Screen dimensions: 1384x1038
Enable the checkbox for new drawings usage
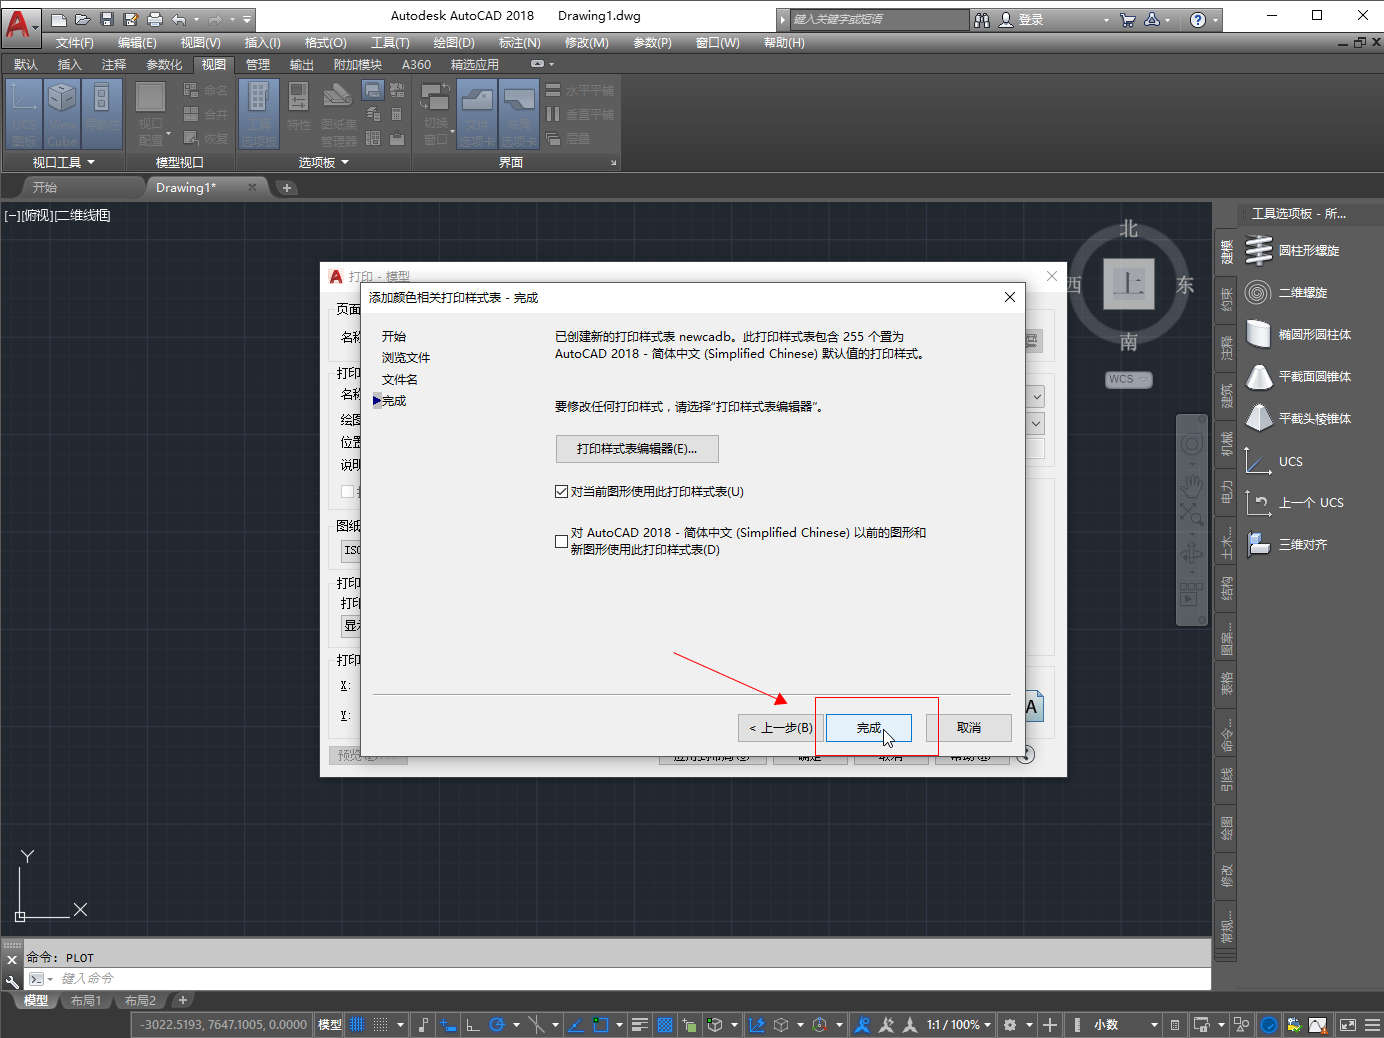point(561,541)
